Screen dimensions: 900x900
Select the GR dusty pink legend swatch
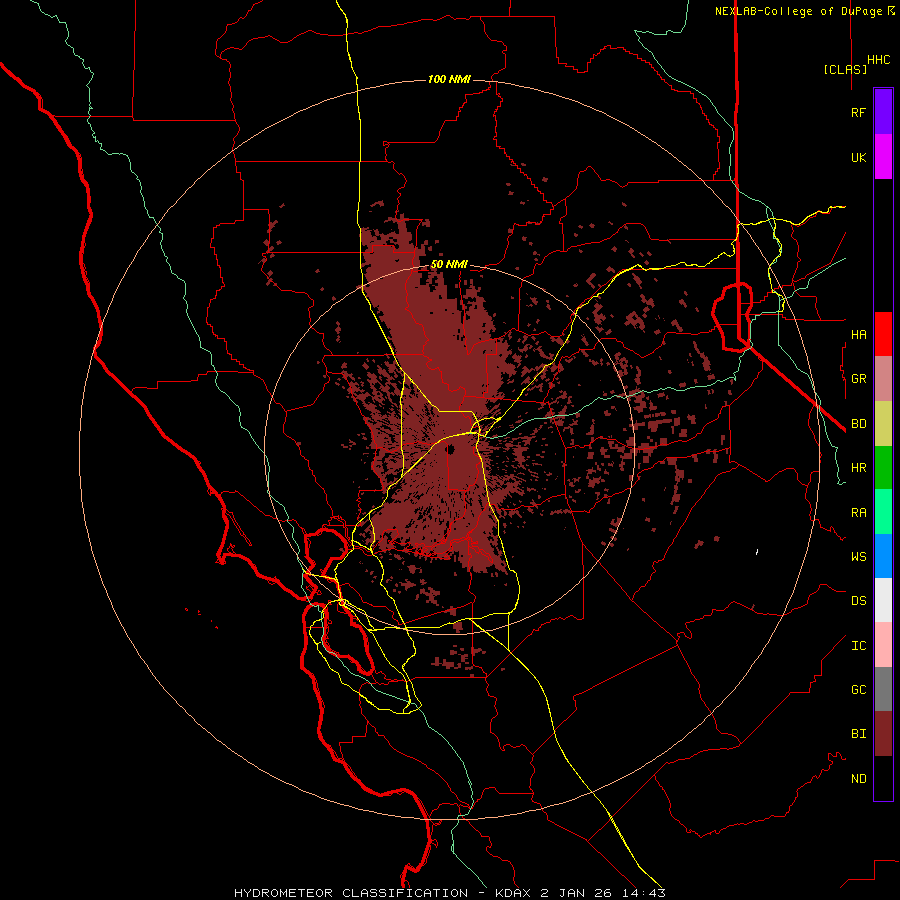883,379
